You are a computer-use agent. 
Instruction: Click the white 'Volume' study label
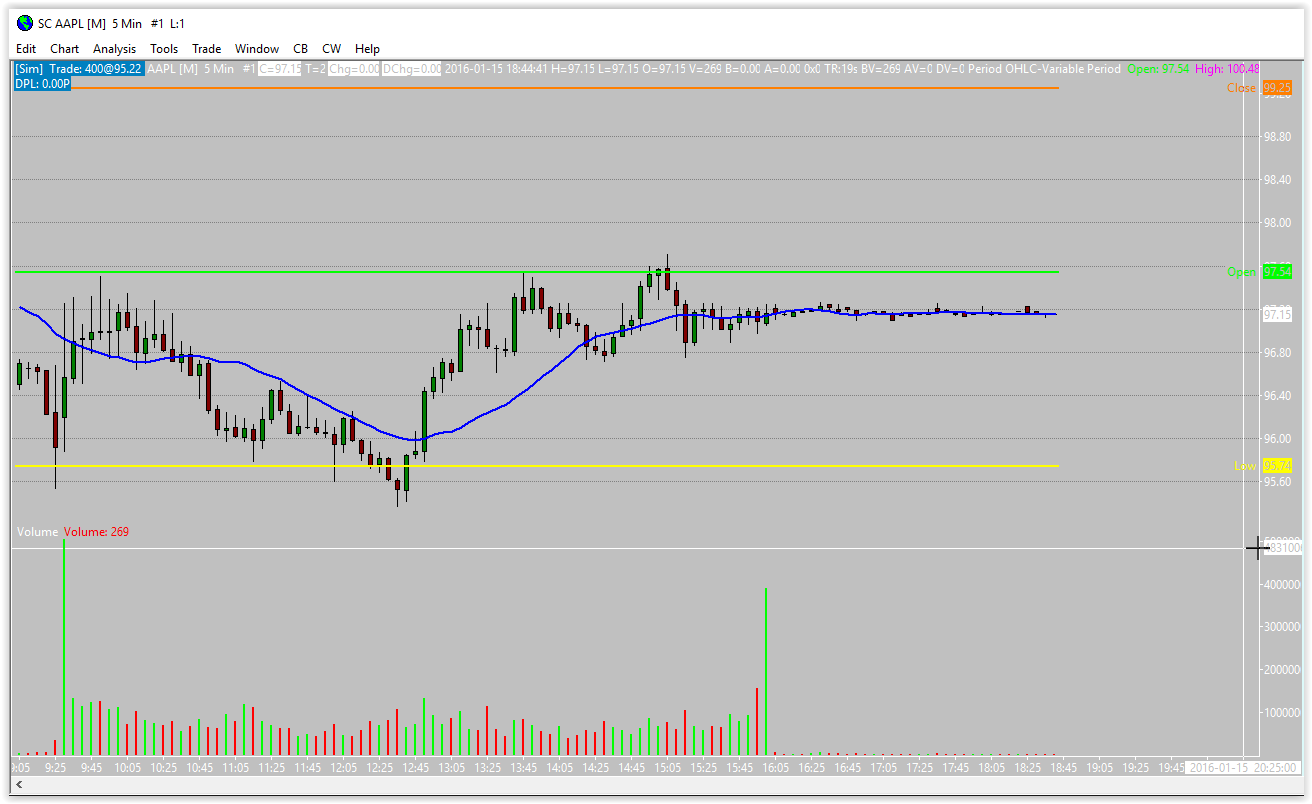[37, 532]
